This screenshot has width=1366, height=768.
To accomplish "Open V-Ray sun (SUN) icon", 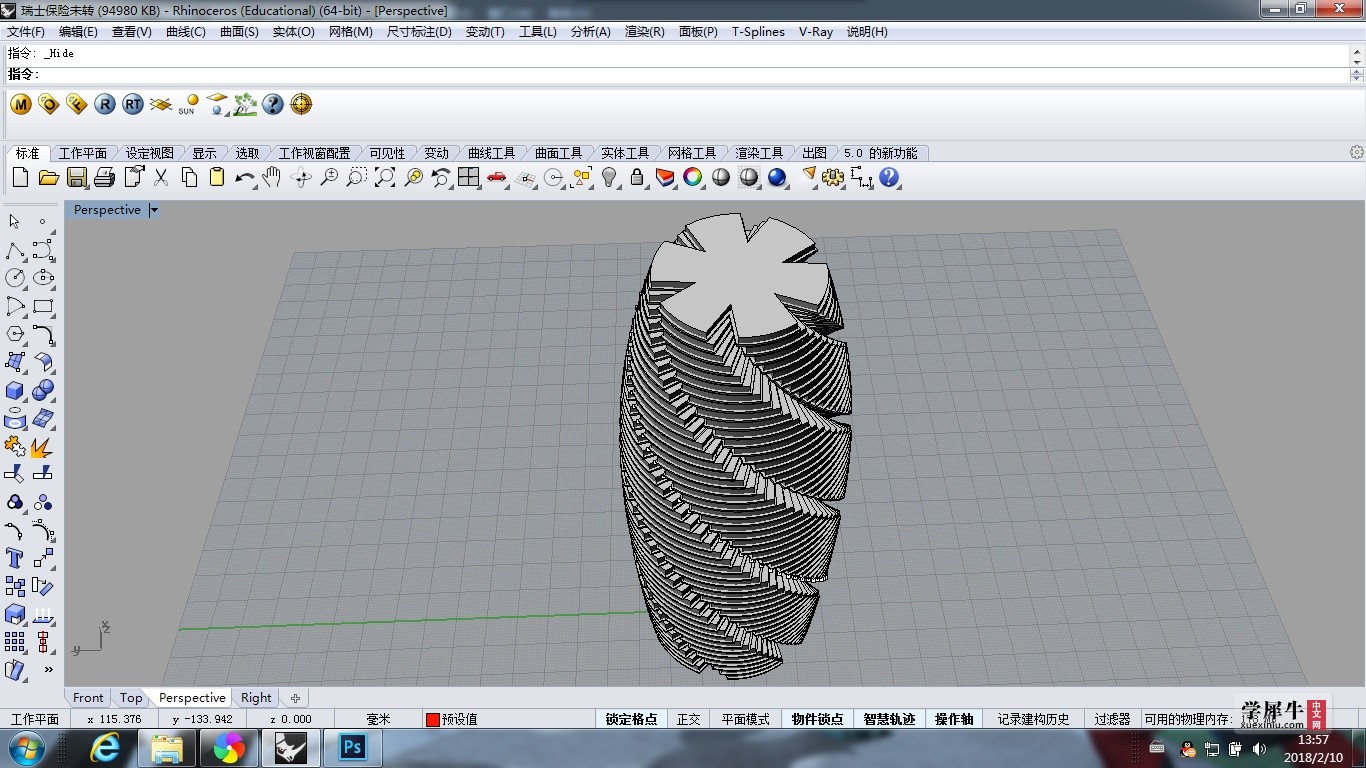I will click(189, 104).
